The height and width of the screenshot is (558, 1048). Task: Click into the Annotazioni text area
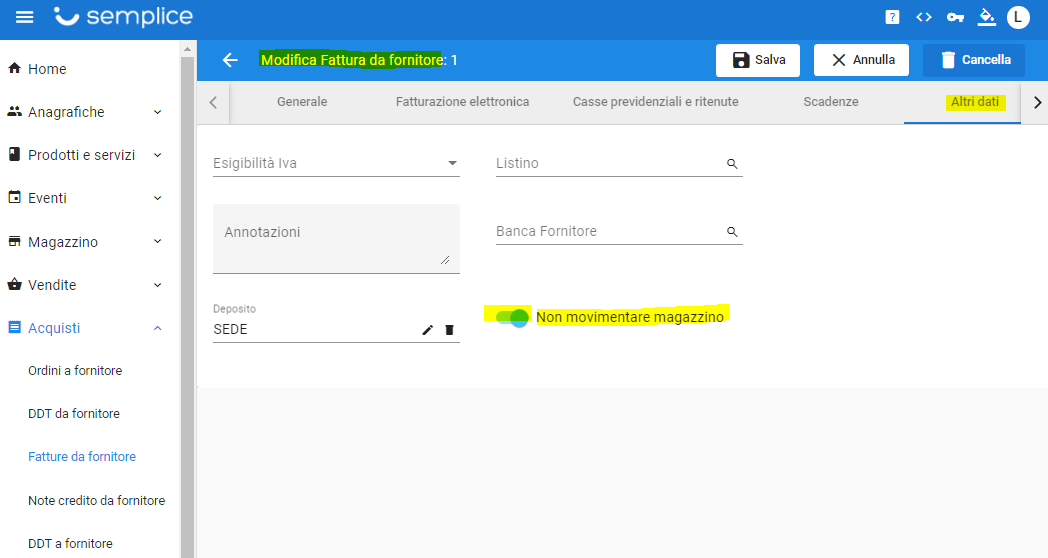pyautogui.click(x=336, y=238)
